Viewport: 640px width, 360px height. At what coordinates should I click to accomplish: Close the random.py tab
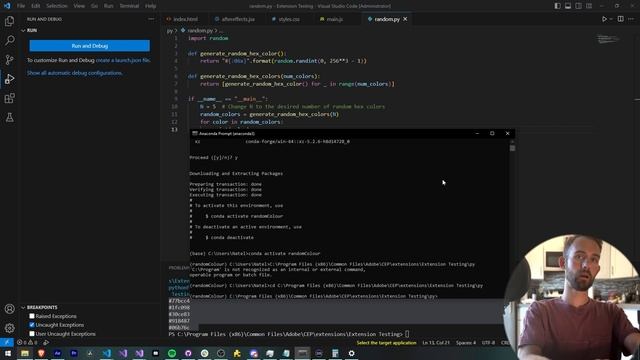coord(405,19)
